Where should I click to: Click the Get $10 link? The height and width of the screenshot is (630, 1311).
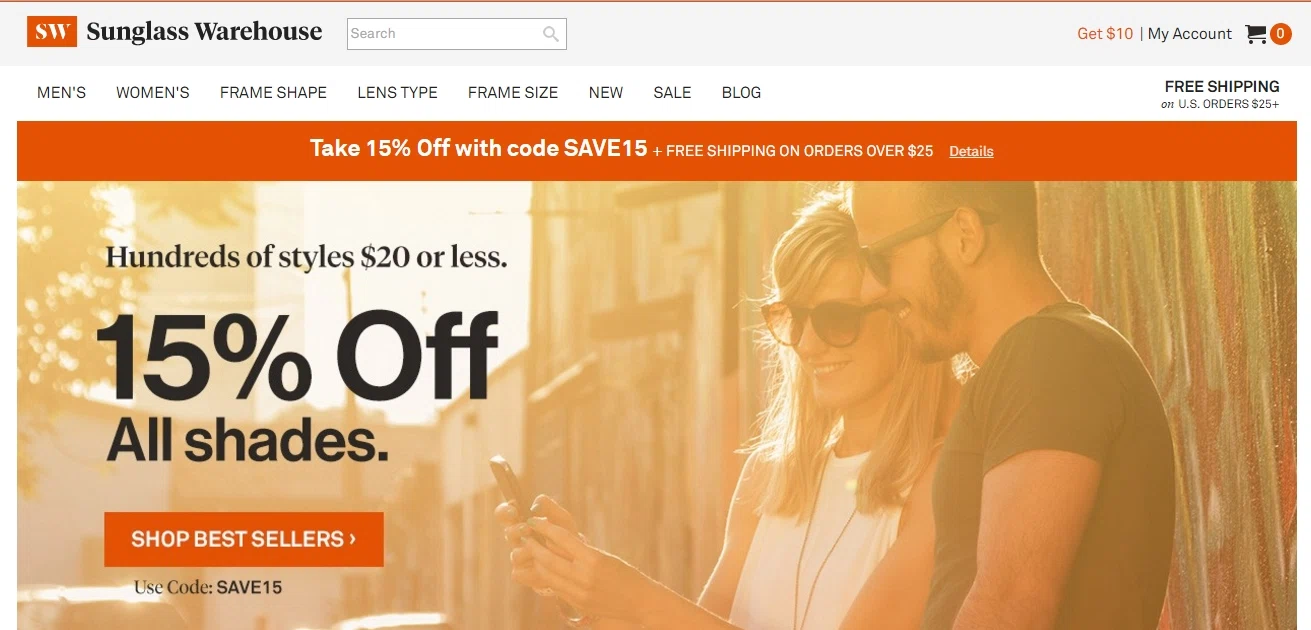pyautogui.click(x=1105, y=34)
